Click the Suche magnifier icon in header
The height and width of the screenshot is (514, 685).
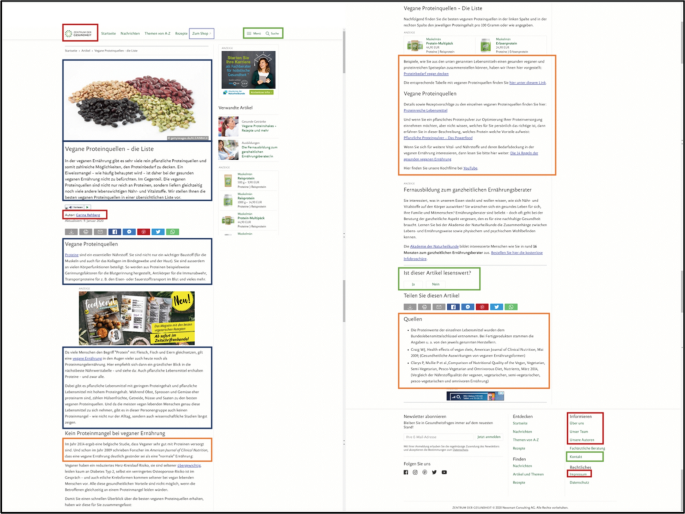267,33
